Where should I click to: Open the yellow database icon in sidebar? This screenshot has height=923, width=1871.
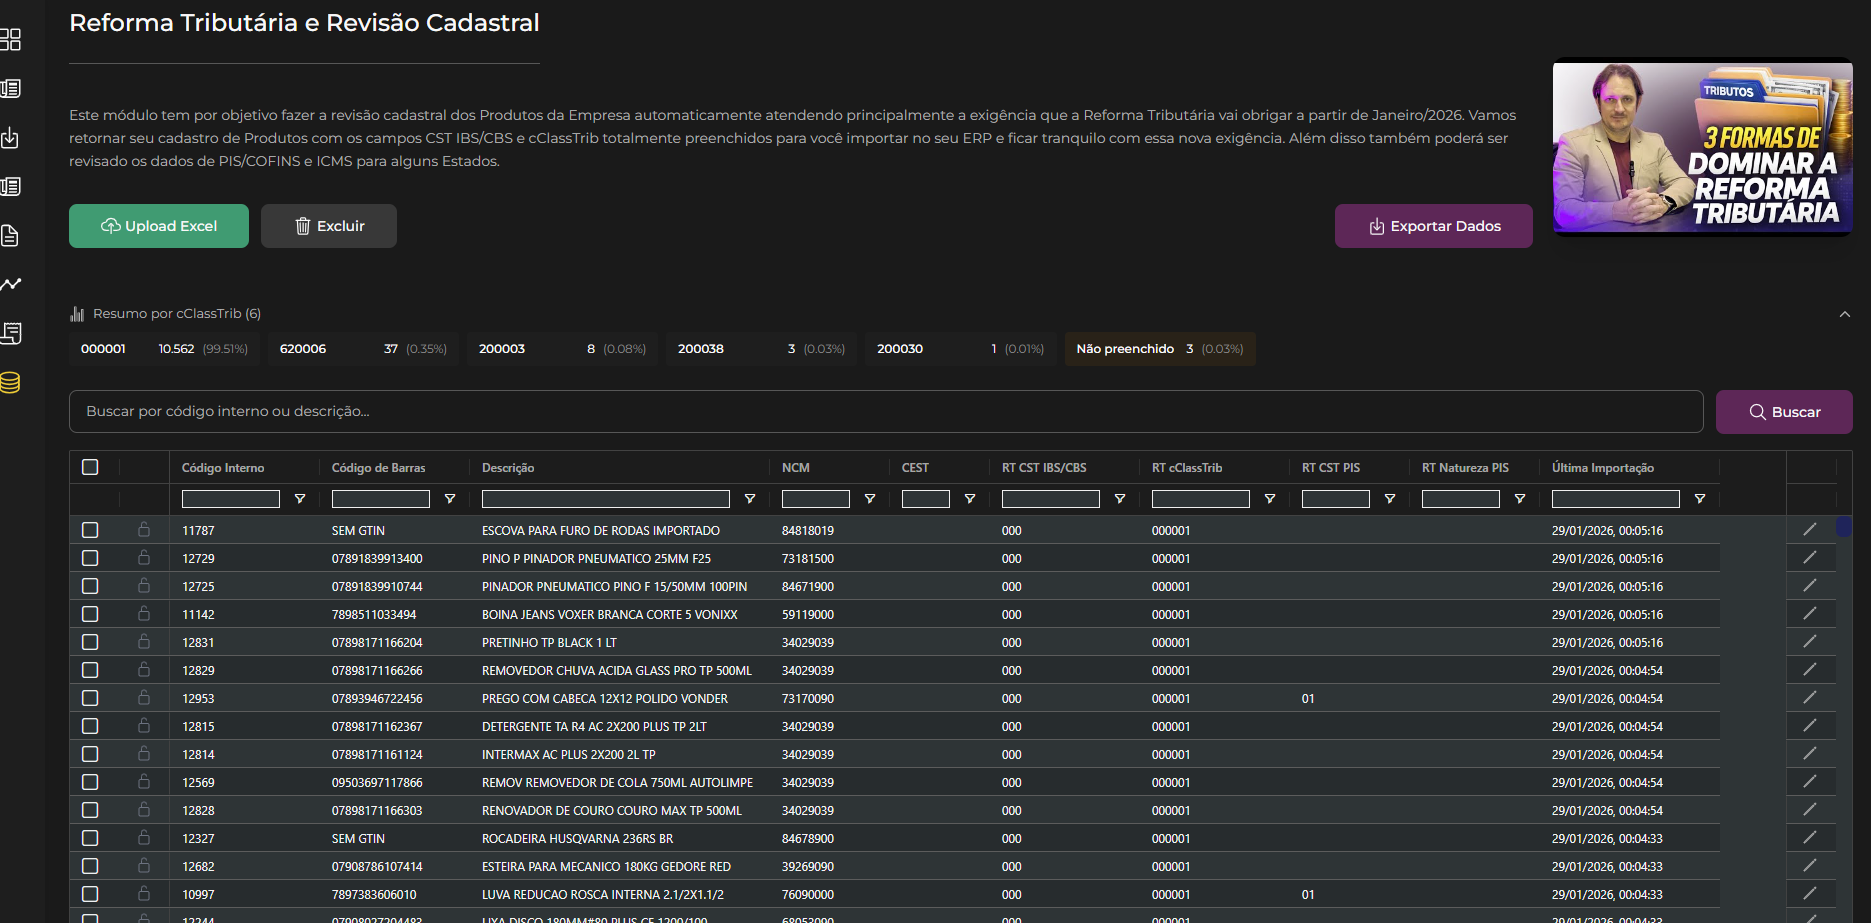point(11,383)
